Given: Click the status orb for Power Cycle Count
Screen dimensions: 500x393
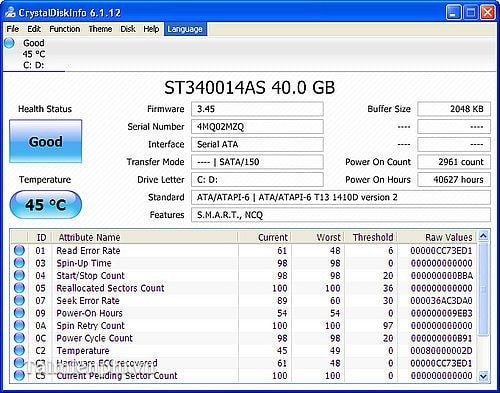Looking at the screenshot, I should point(19,338).
